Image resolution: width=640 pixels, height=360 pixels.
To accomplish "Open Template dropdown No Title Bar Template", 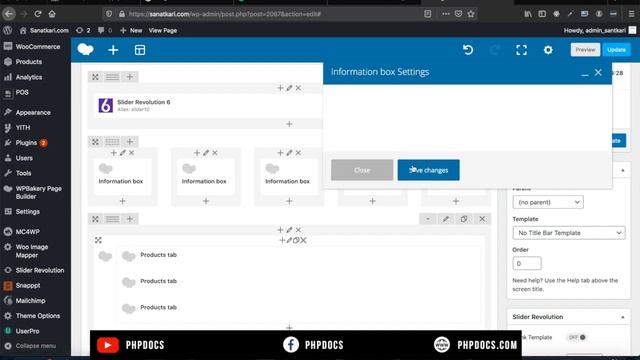I will (569, 233).
